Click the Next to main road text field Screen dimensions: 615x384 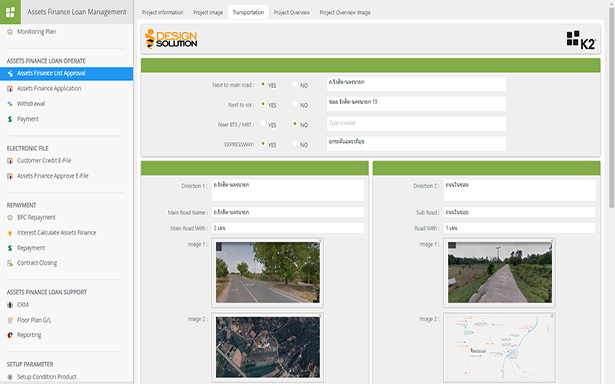pos(417,84)
